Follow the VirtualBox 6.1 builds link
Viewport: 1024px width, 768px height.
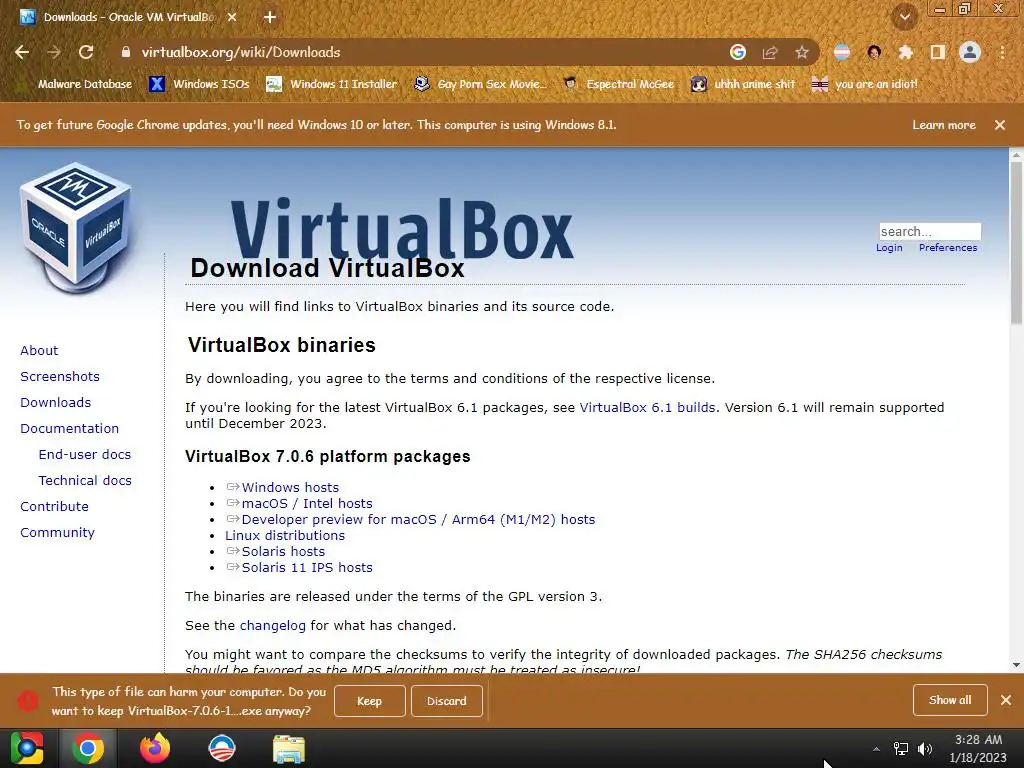647,408
